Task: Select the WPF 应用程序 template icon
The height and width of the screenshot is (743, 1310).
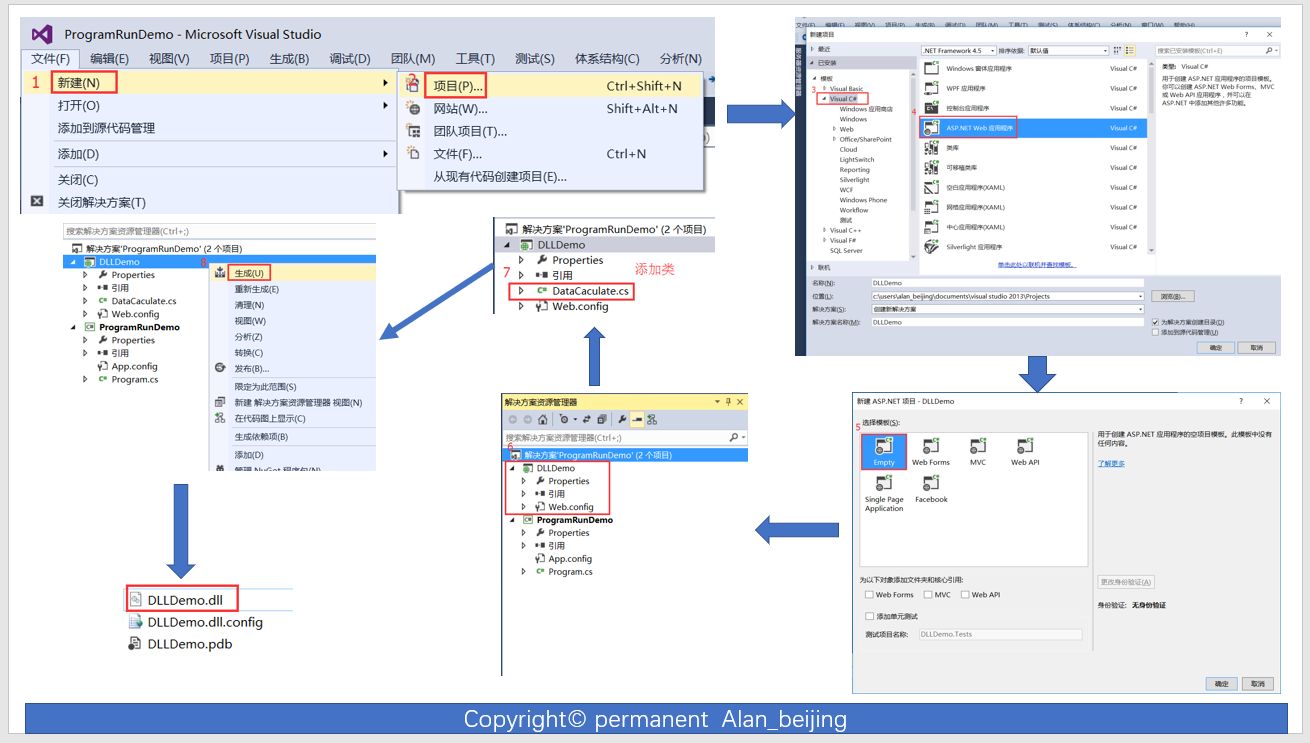Action: [931, 88]
